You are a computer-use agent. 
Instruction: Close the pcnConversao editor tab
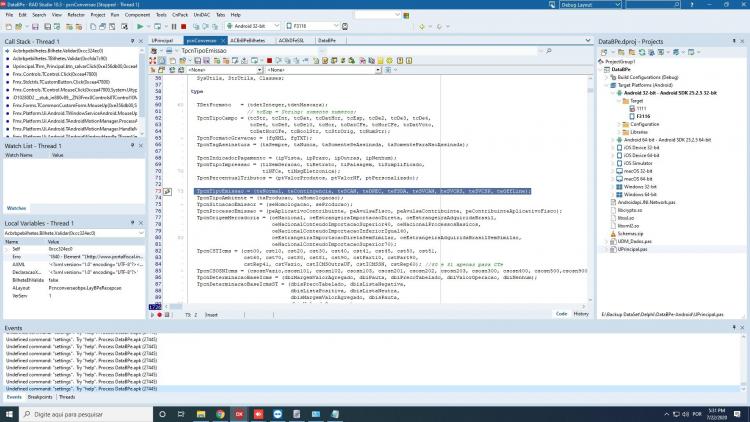click(223, 41)
